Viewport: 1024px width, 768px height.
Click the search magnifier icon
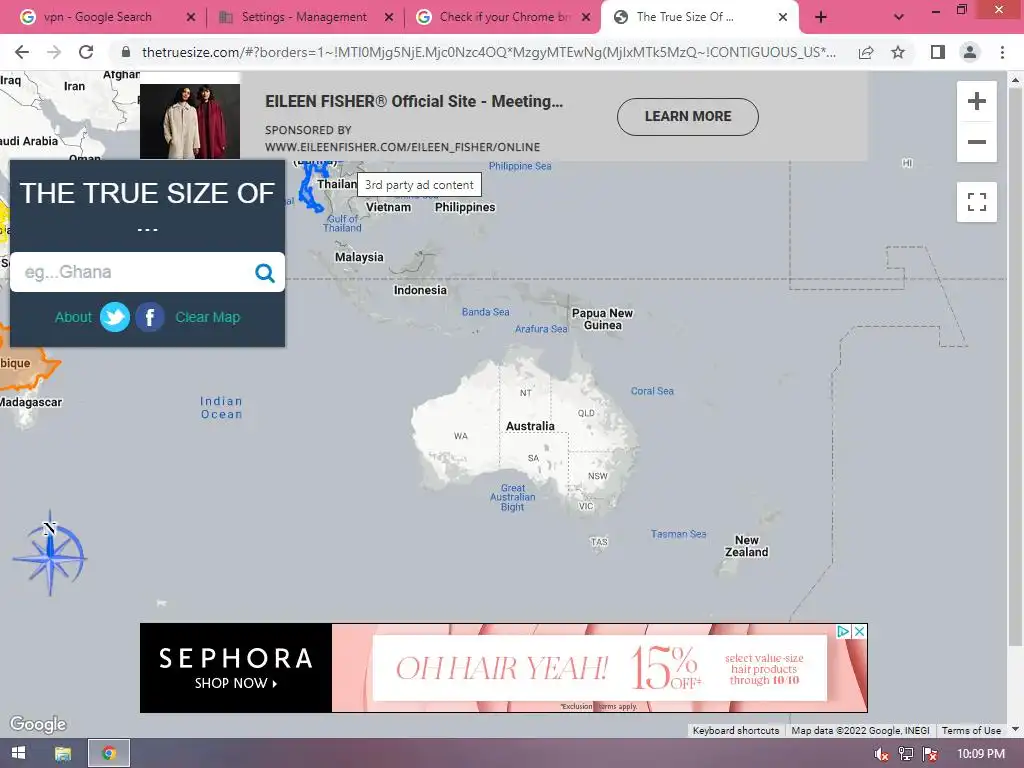(264, 272)
